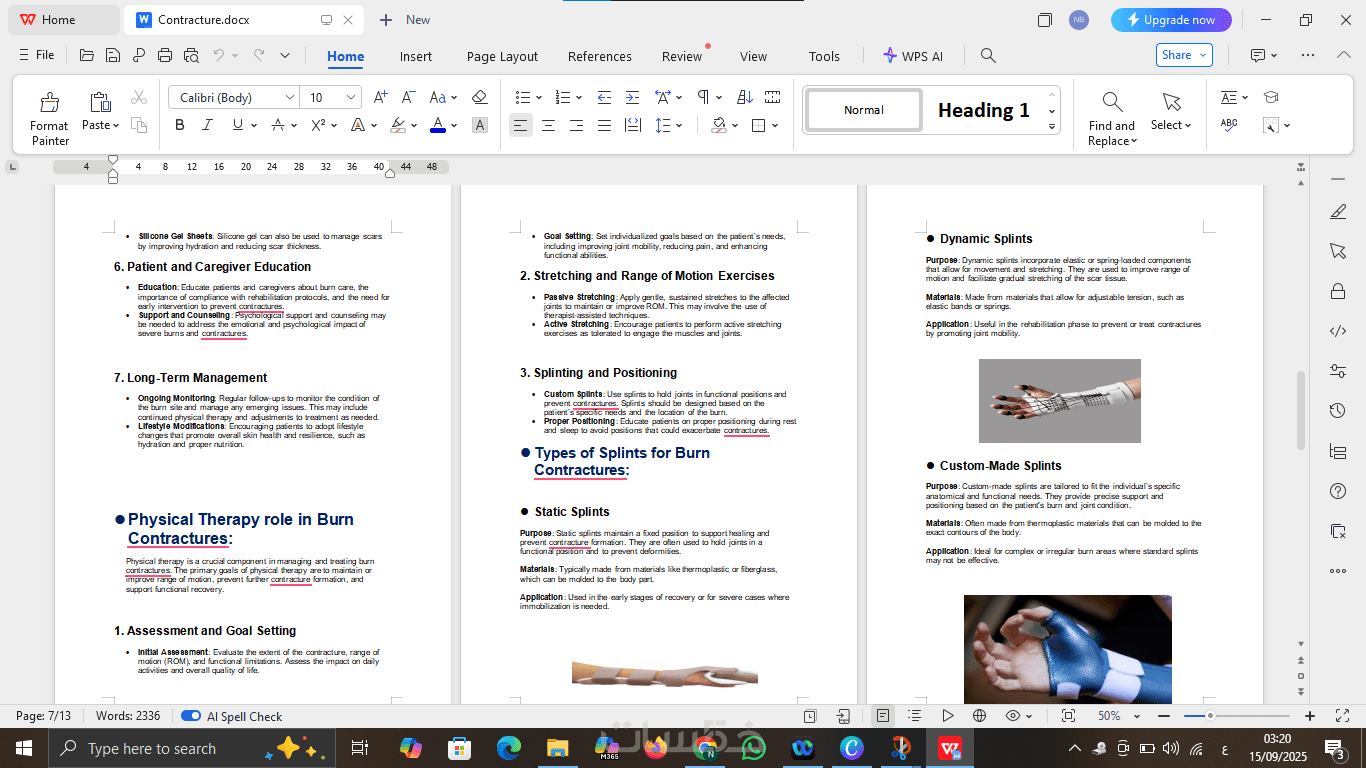The image size is (1366, 768).
Task: Create a New document tab
Action: pos(404,20)
